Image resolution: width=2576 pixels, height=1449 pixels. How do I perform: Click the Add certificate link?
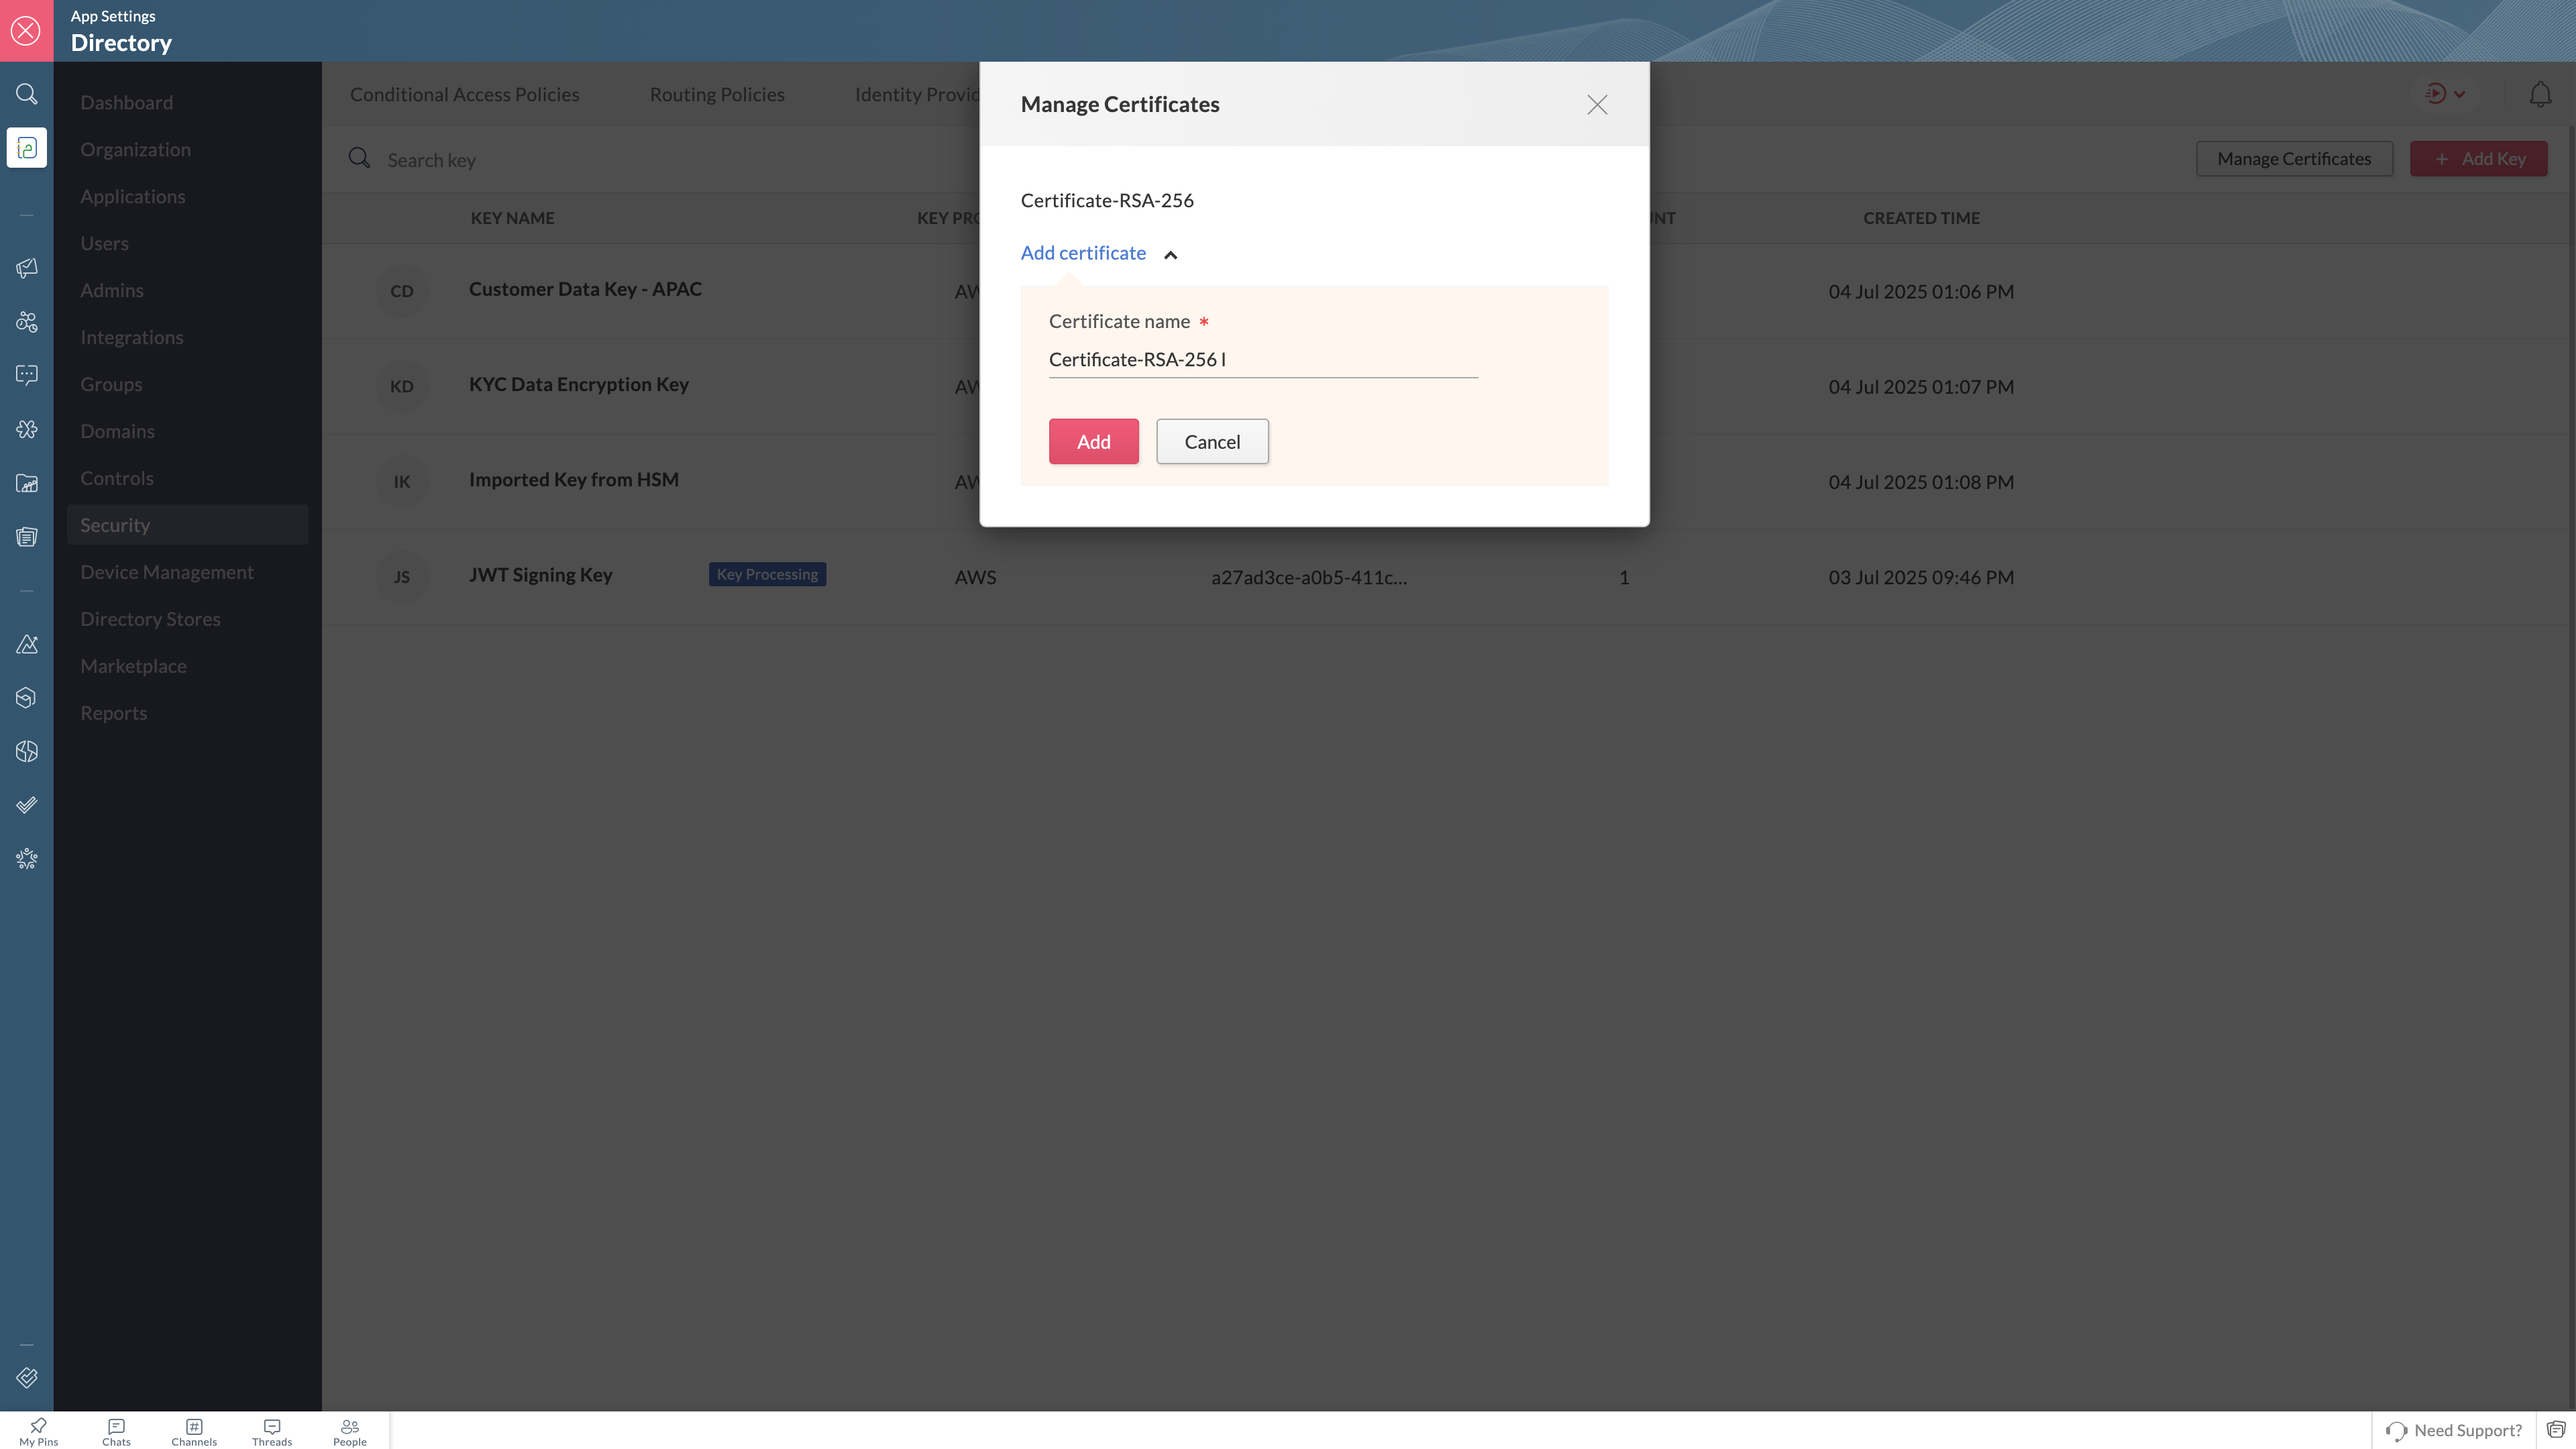click(x=1083, y=253)
